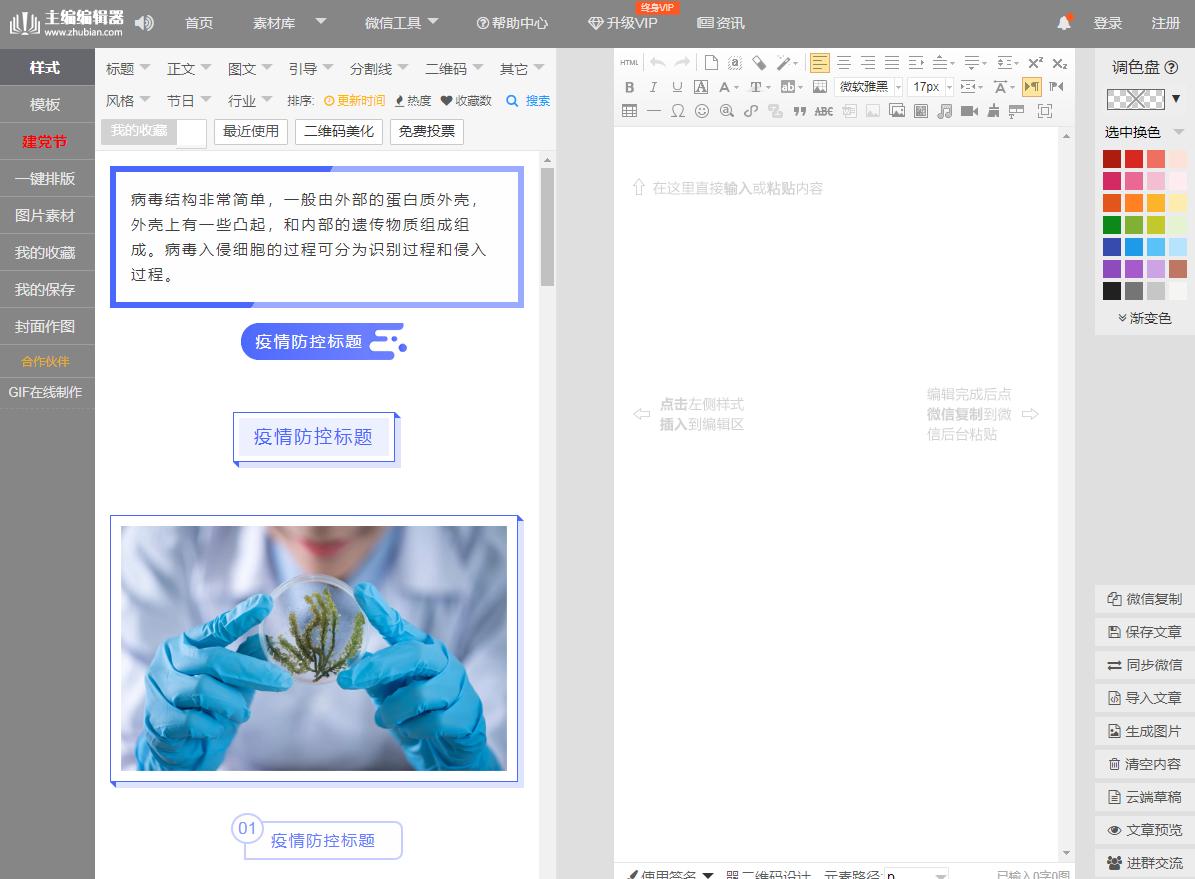Screen dimensions: 1195x879
Task: Insert a table using the table icon
Action: [629, 111]
